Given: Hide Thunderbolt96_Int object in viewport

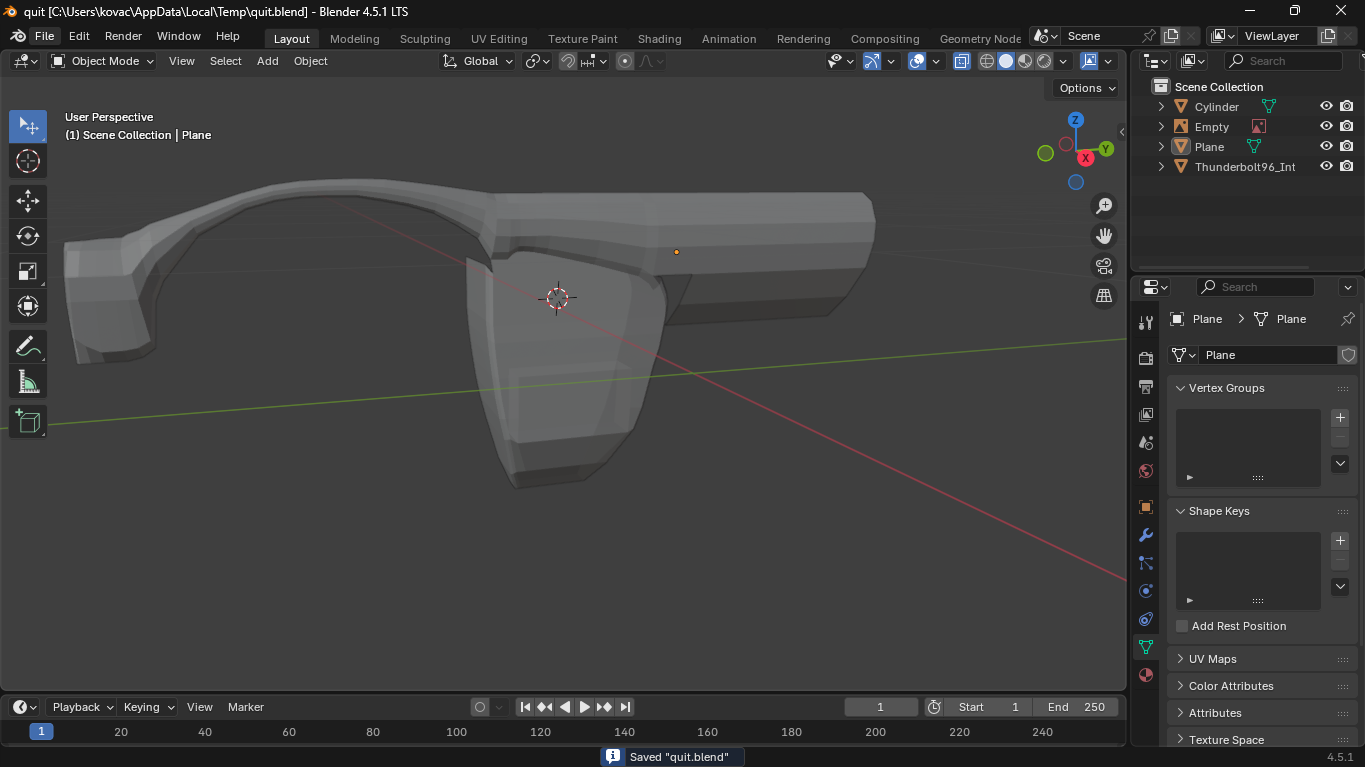Looking at the screenshot, I should tap(1326, 167).
